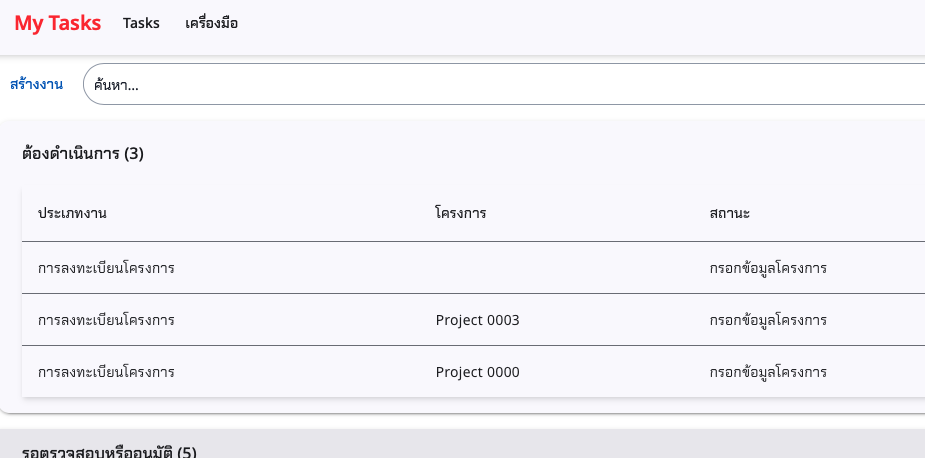Click the สร้างงาน link
Image resolution: width=925 pixels, height=458 pixels.
(37, 84)
